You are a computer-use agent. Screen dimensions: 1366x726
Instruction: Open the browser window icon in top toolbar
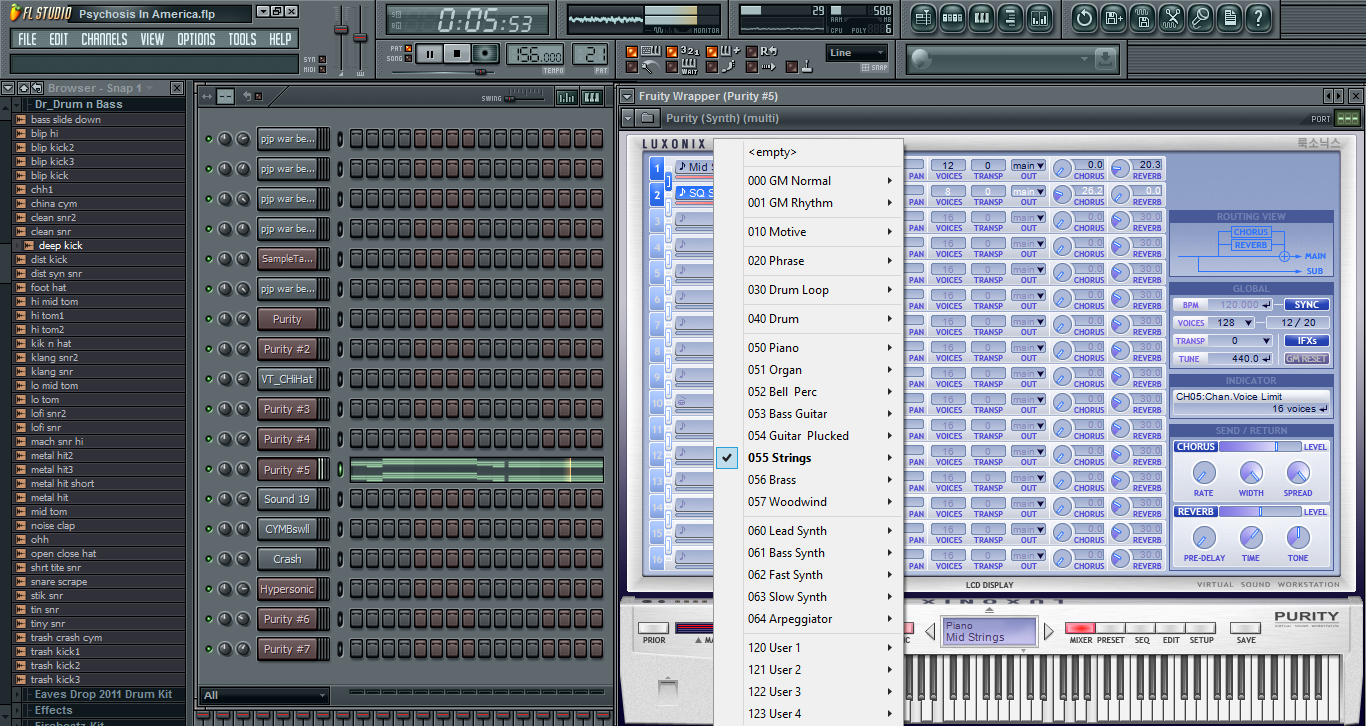tap(1010, 17)
